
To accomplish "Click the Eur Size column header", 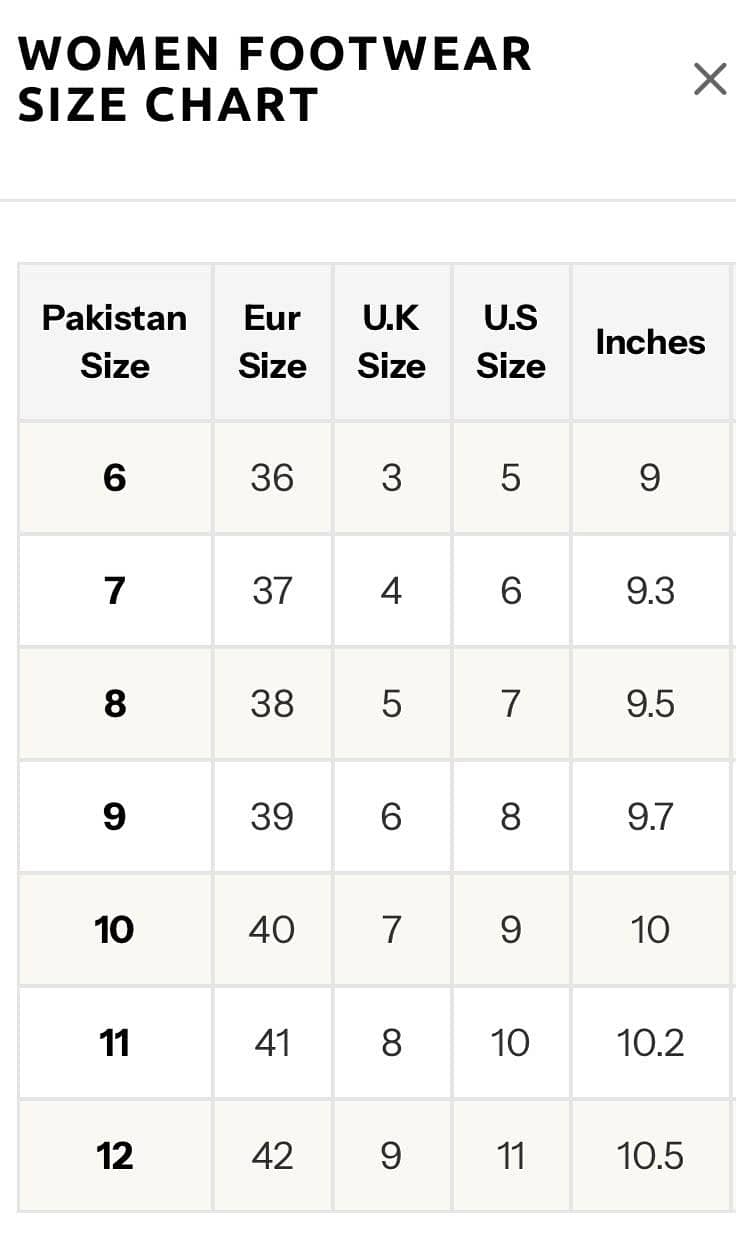I will click(x=272, y=342).
